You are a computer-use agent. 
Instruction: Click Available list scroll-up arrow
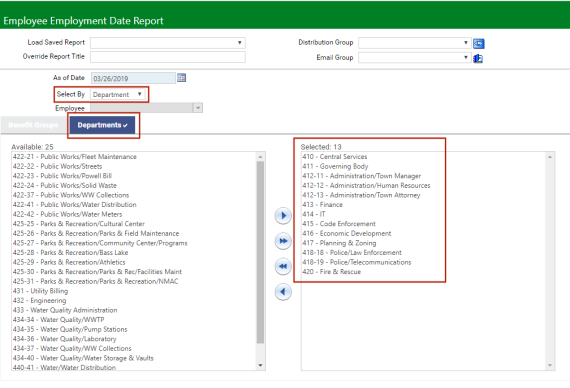pyautogui.click(x=260, y=157)
